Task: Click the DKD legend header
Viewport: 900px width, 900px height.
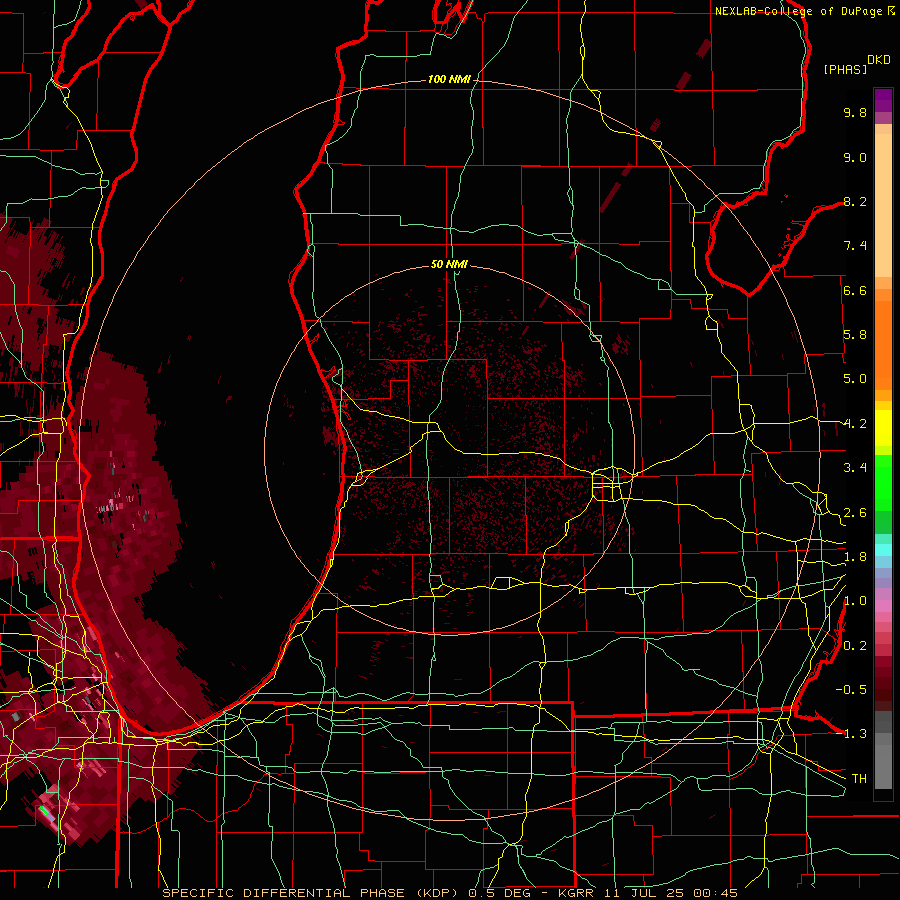Action: (878, 60)
